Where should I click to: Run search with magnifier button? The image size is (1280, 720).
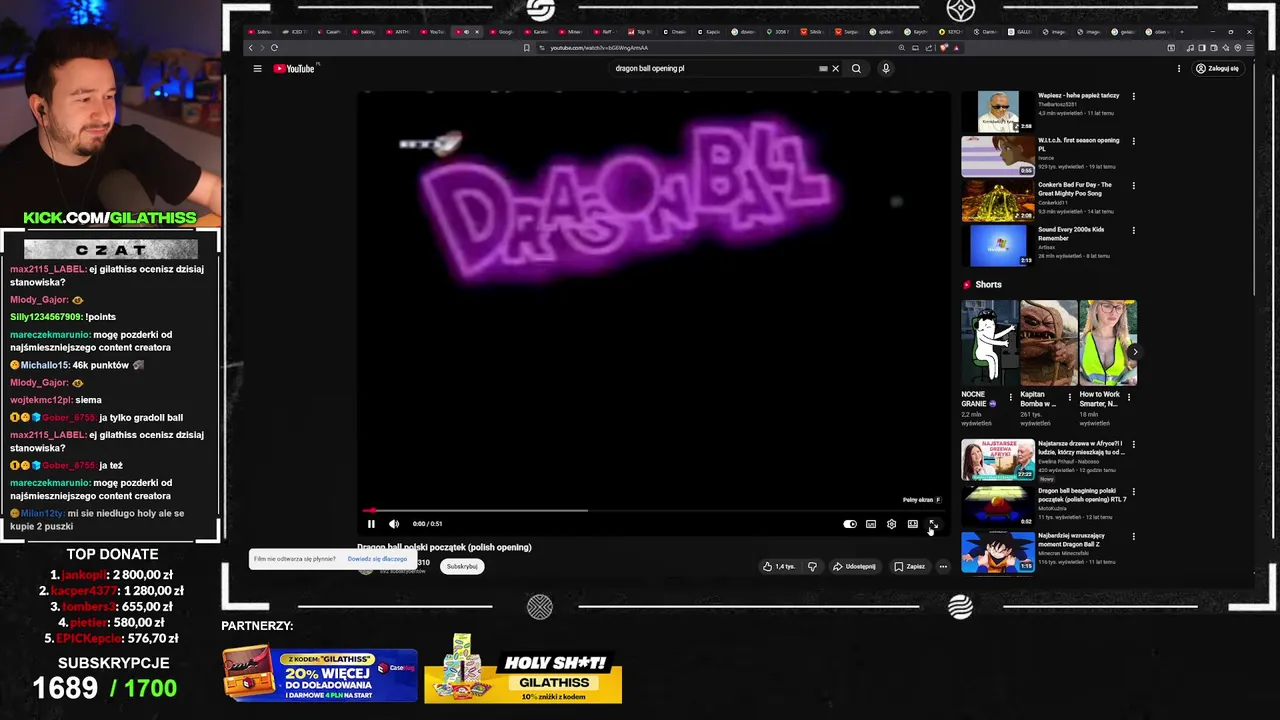[x=856, y=69]
